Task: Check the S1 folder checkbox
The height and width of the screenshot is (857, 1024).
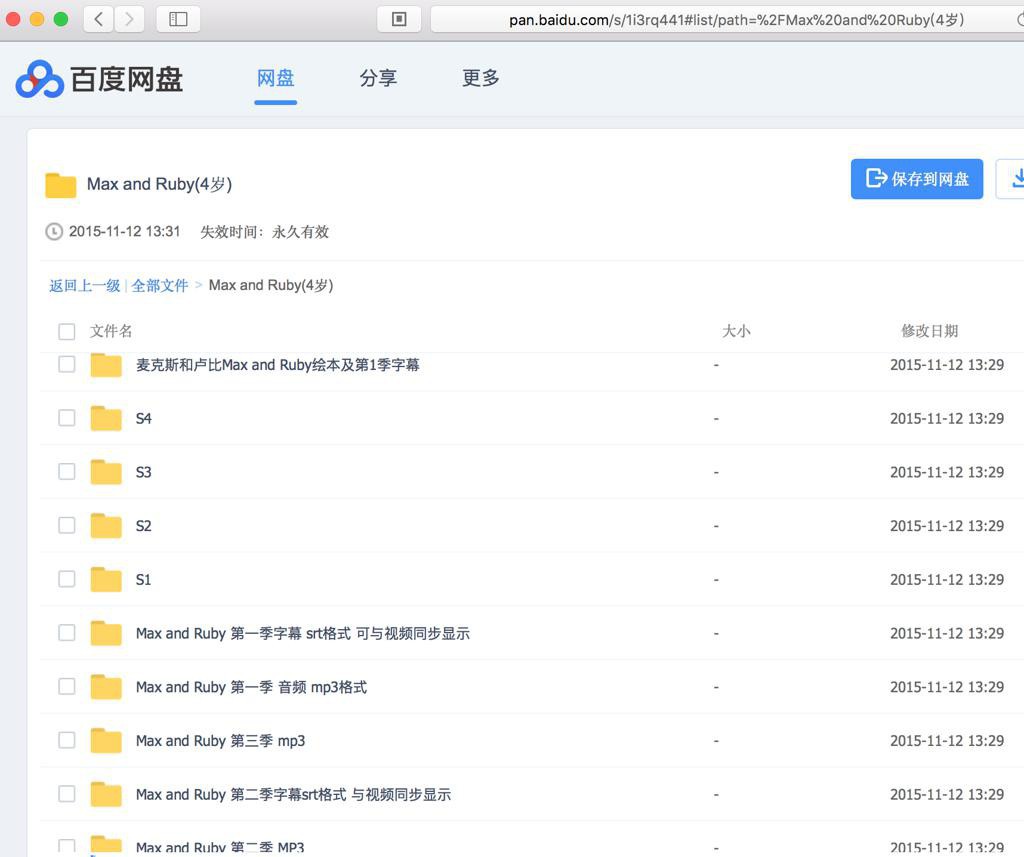Action: (x=67, y=579)
